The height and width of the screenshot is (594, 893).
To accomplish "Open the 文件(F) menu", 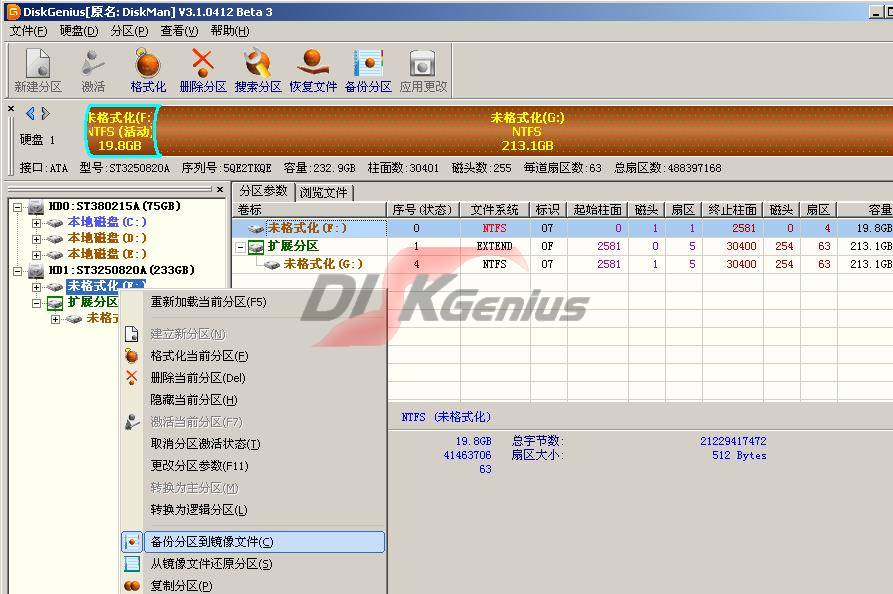I will click(28, 31).
